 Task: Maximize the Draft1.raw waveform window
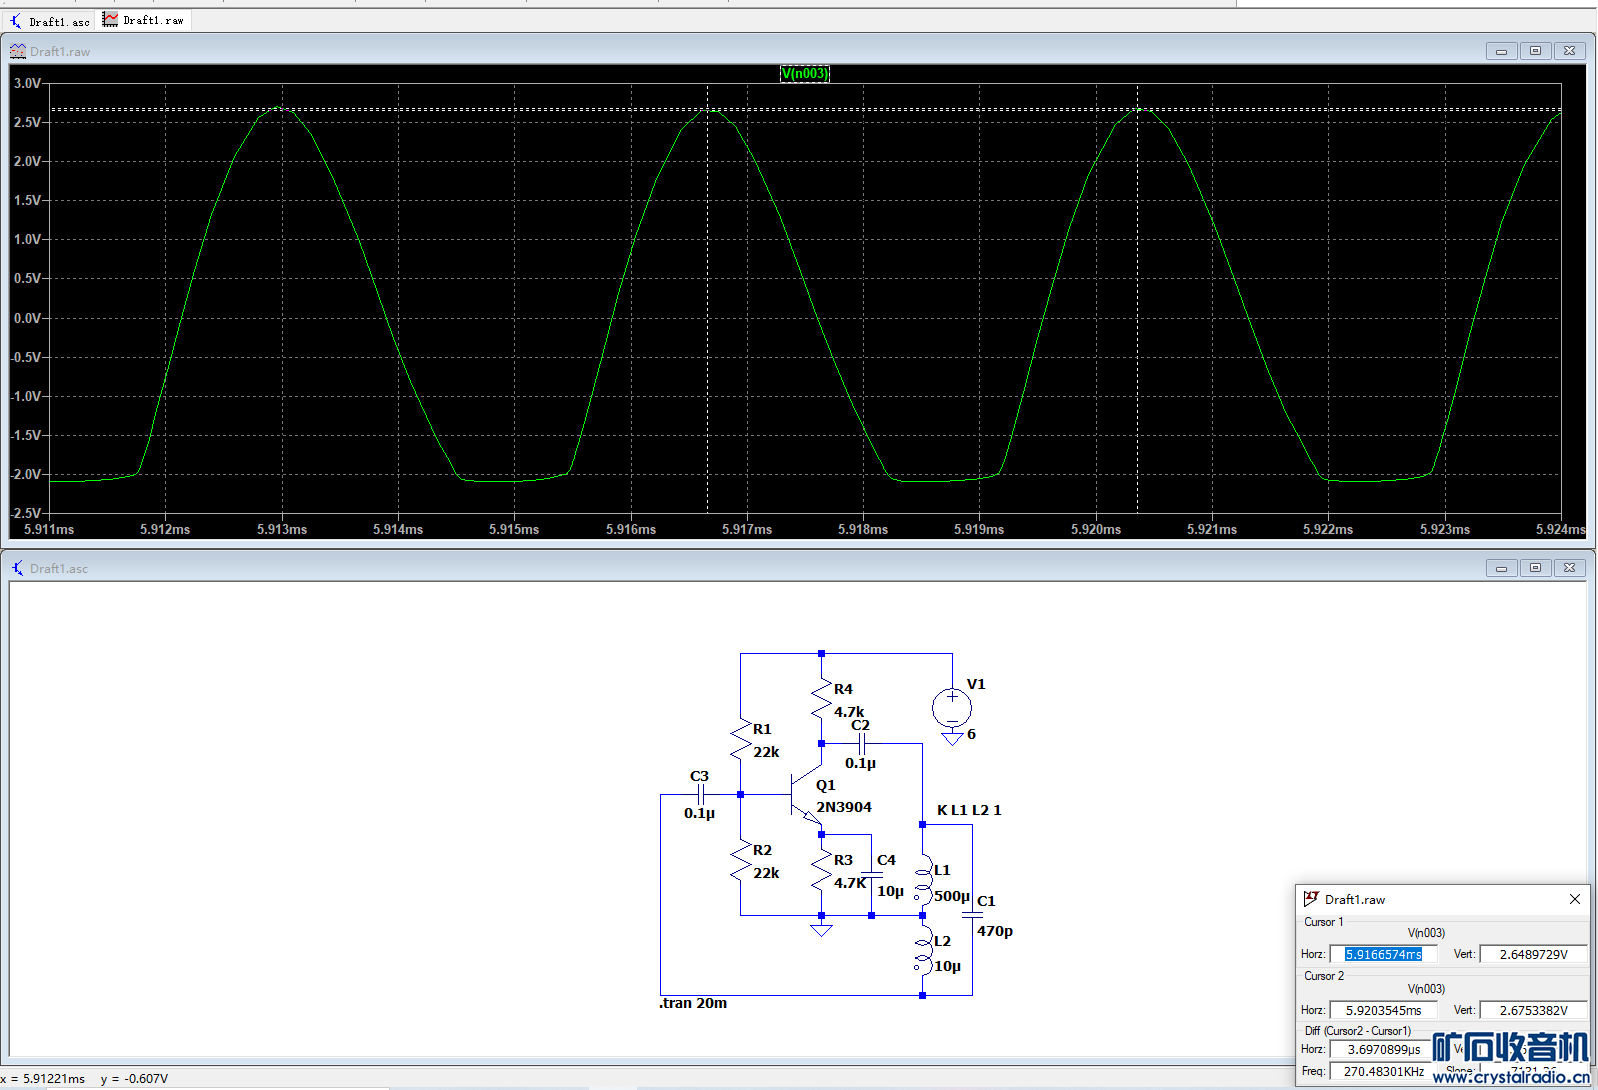pyautogui.click(x=1535, y=51)
